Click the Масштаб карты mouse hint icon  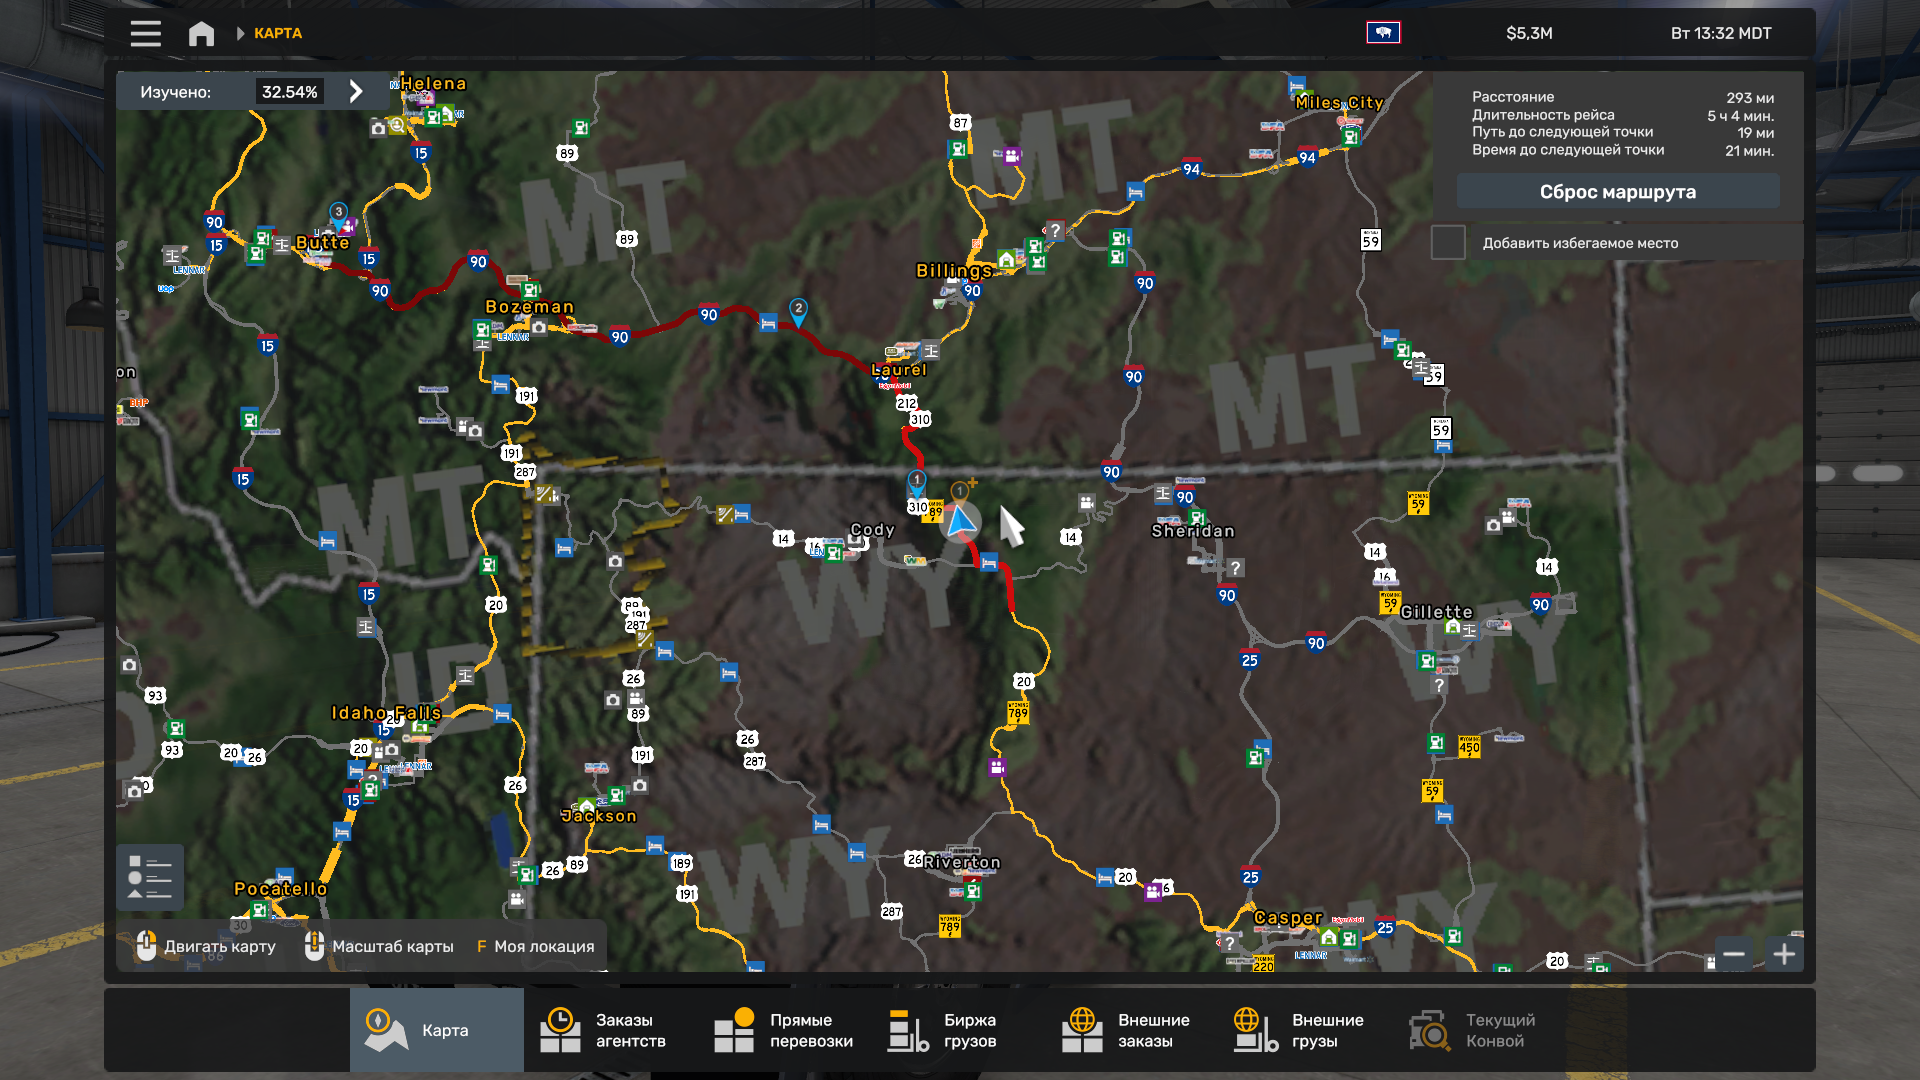pos(314,946)
